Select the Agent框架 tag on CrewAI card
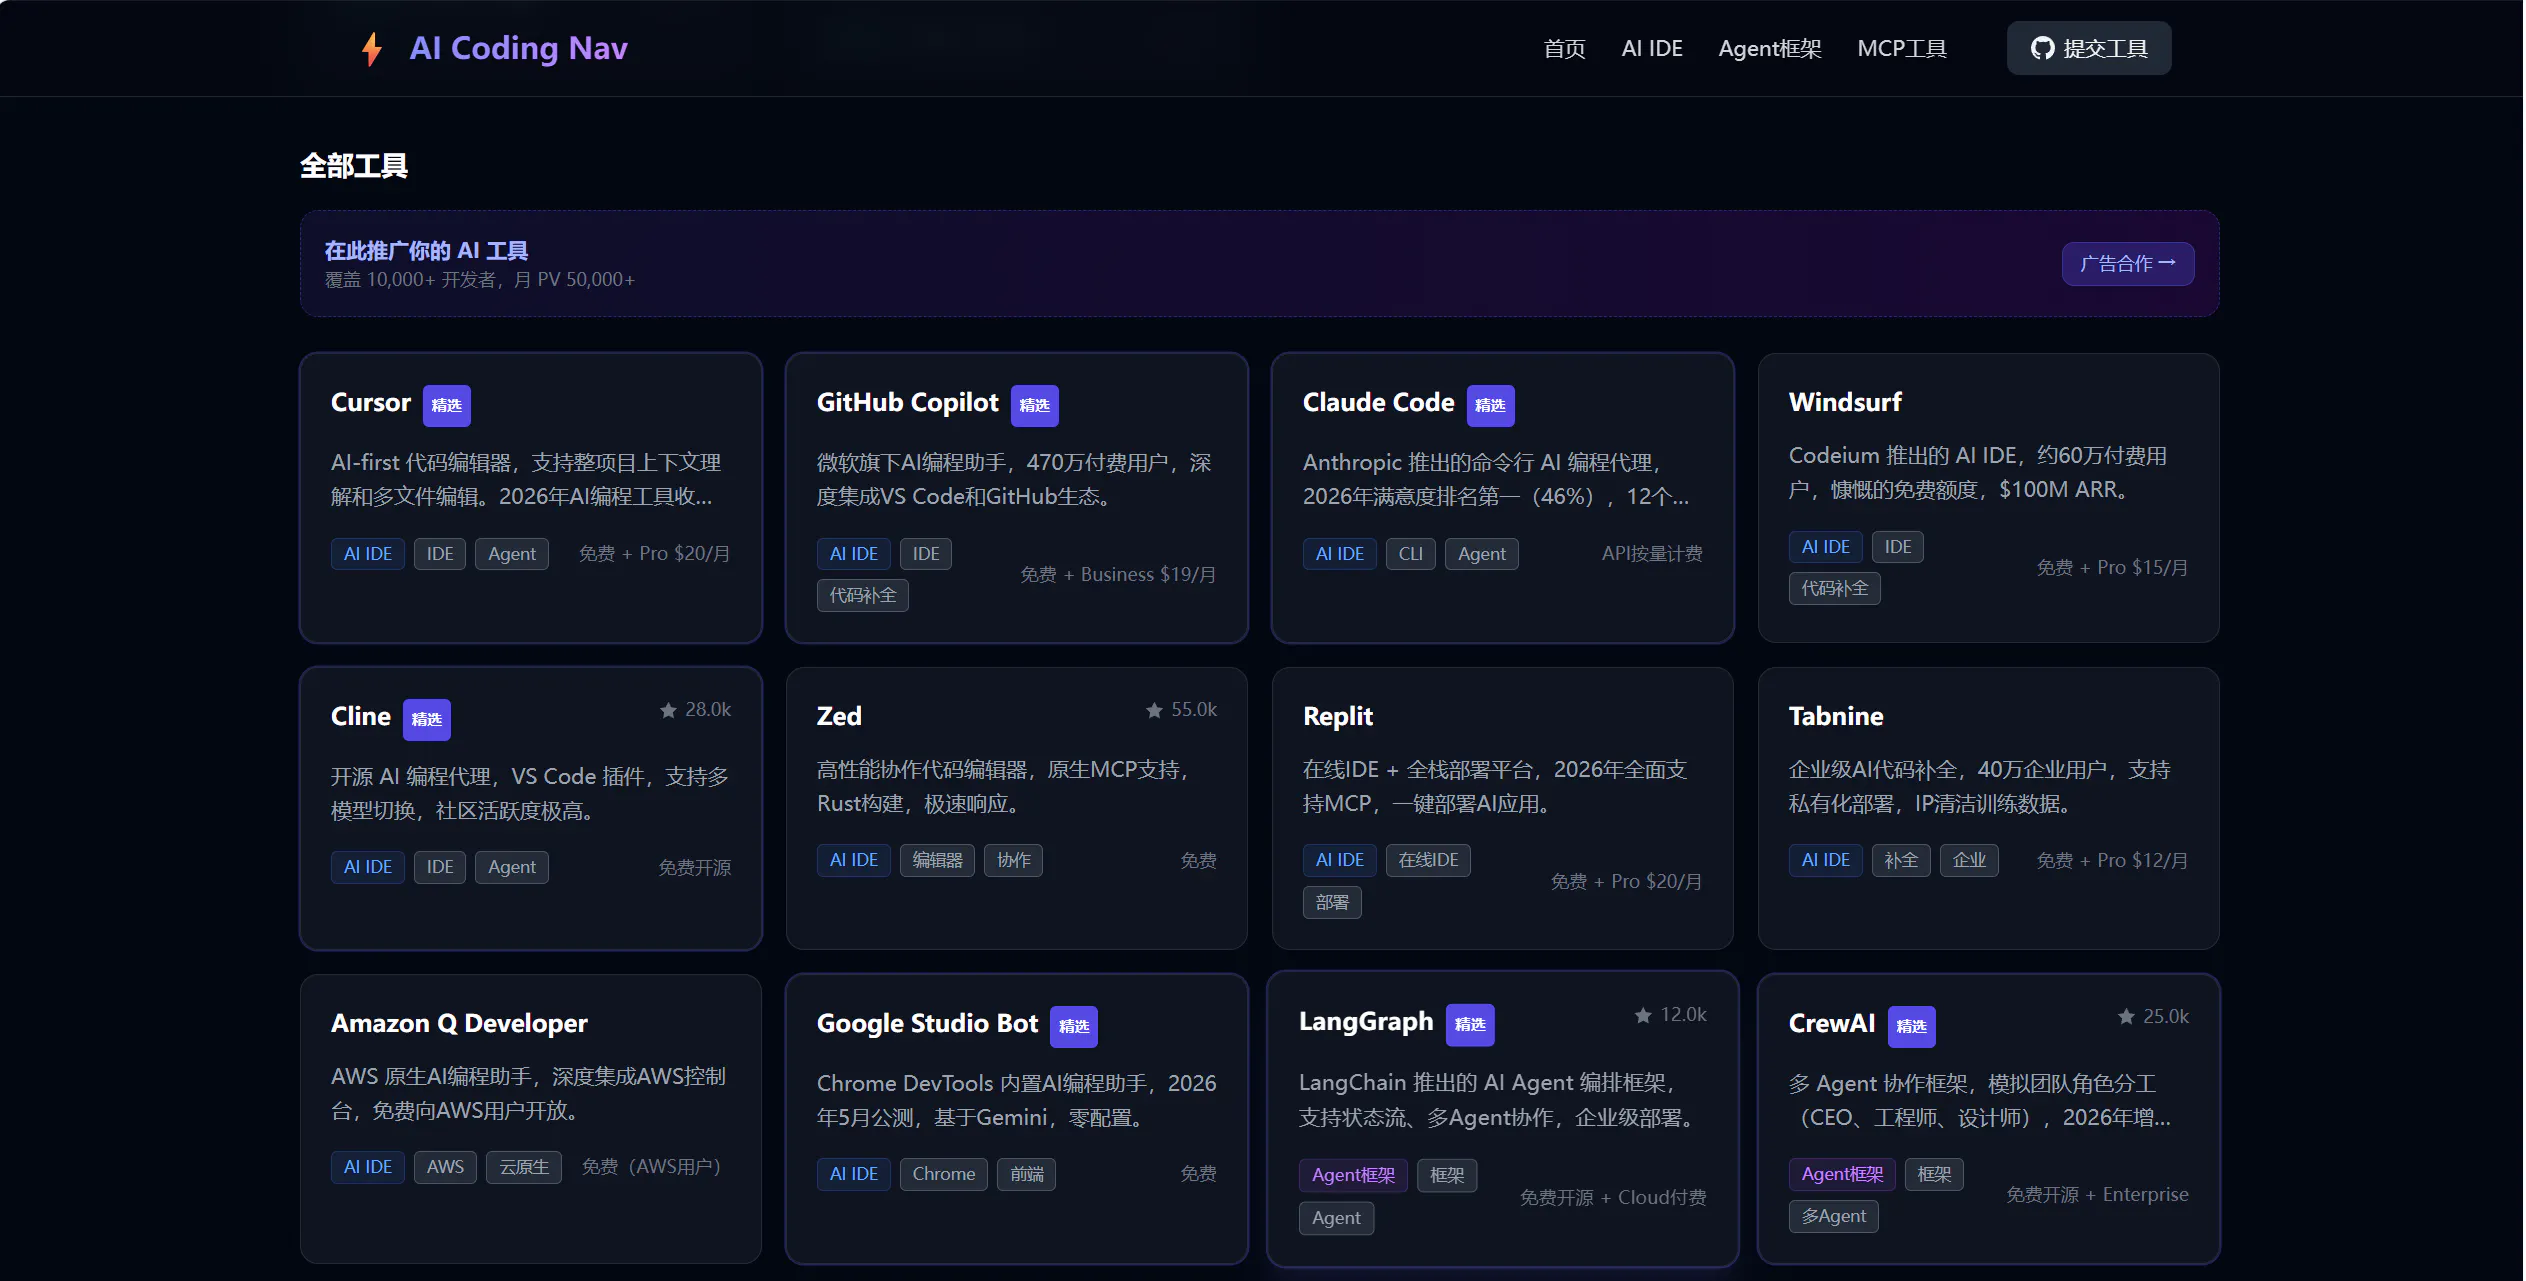This screenshot has width=2526, height=1281. 1843,1175
